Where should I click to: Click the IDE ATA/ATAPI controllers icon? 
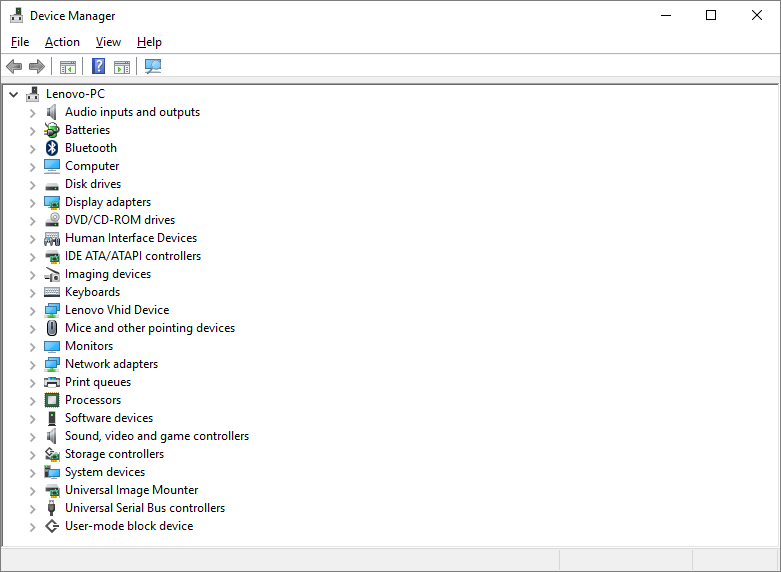pyautogui.click(x=52, y=257)
